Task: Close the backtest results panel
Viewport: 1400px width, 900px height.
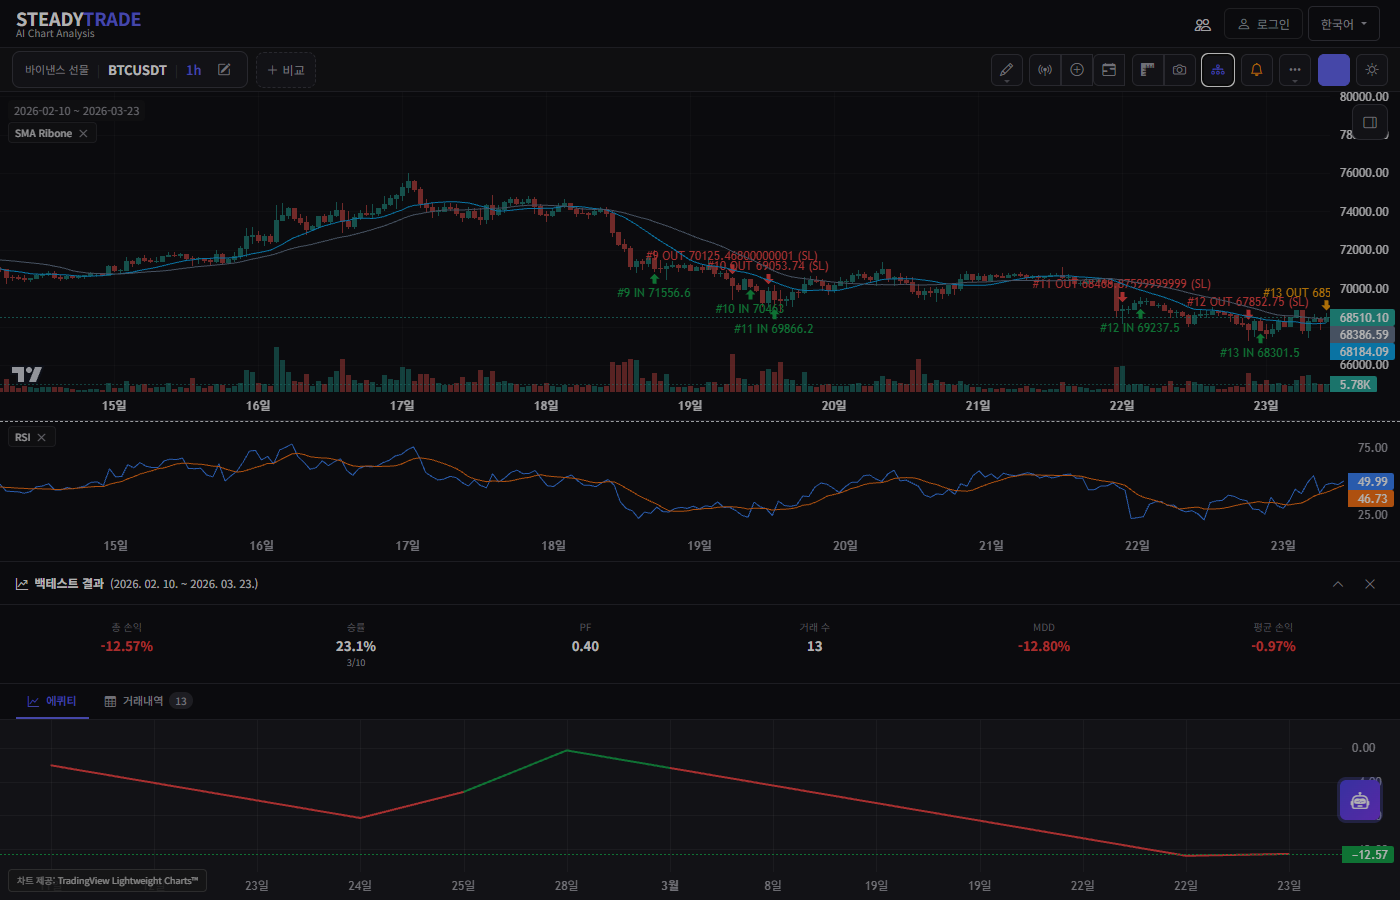Action: 1370,584
